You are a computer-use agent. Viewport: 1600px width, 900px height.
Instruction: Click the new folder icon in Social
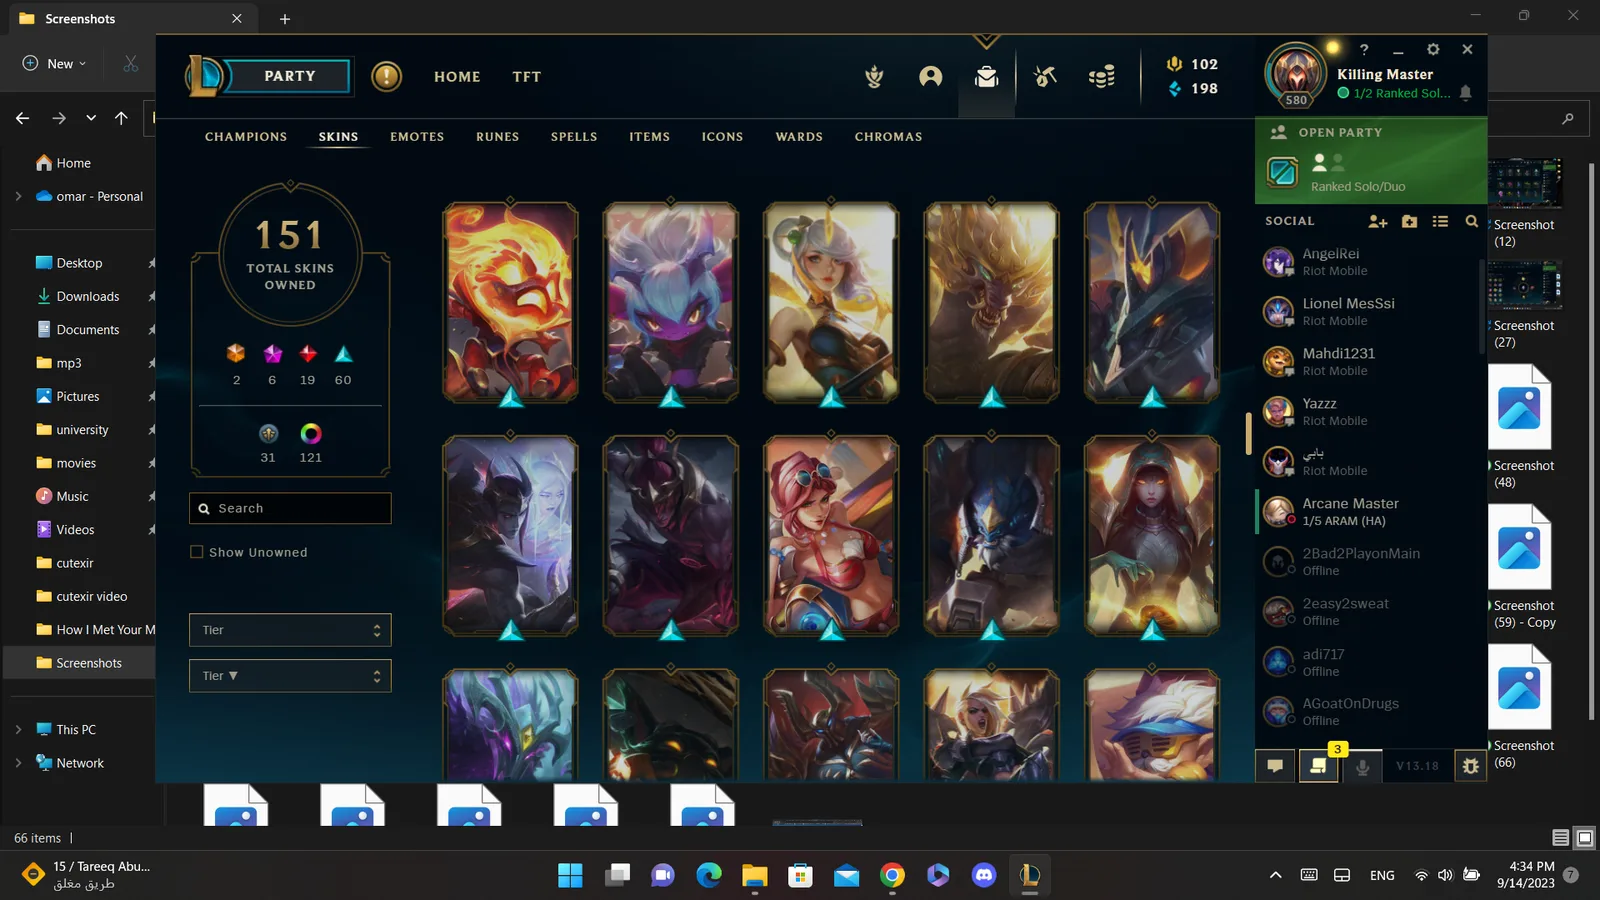click(1410, 221)
